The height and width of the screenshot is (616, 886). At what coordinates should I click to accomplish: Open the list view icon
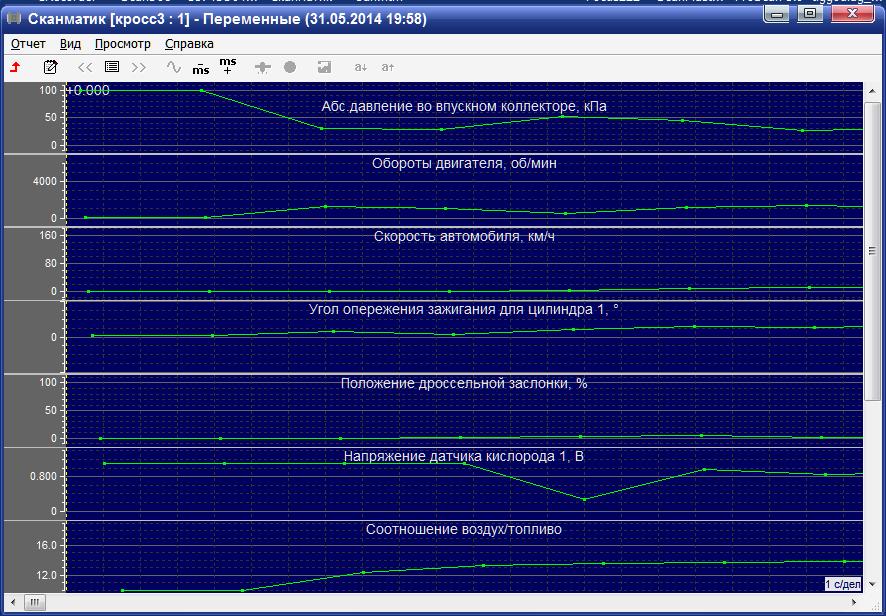click(112, 67)
